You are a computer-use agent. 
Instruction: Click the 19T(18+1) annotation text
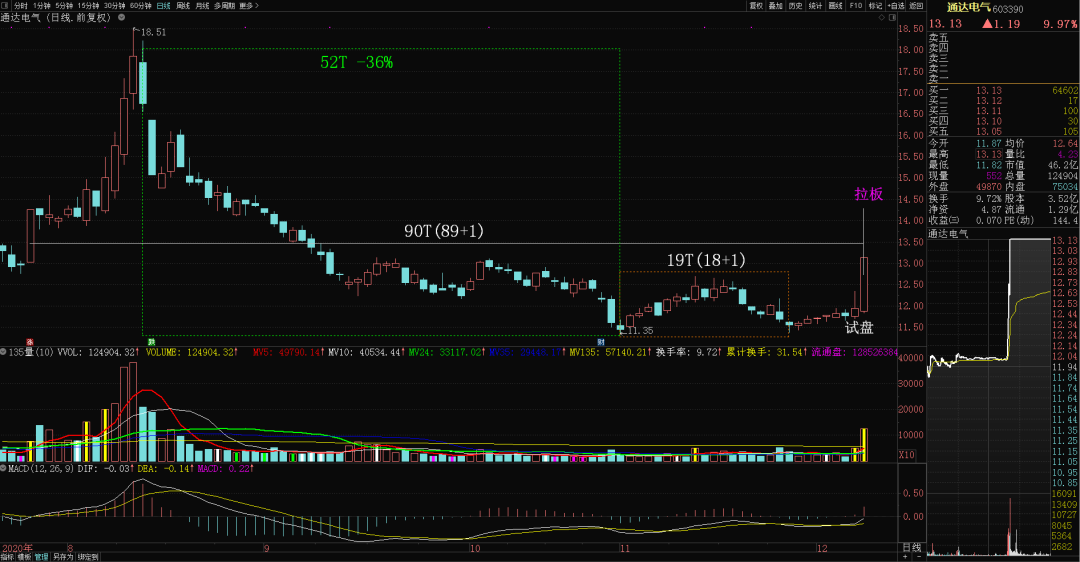706,260
